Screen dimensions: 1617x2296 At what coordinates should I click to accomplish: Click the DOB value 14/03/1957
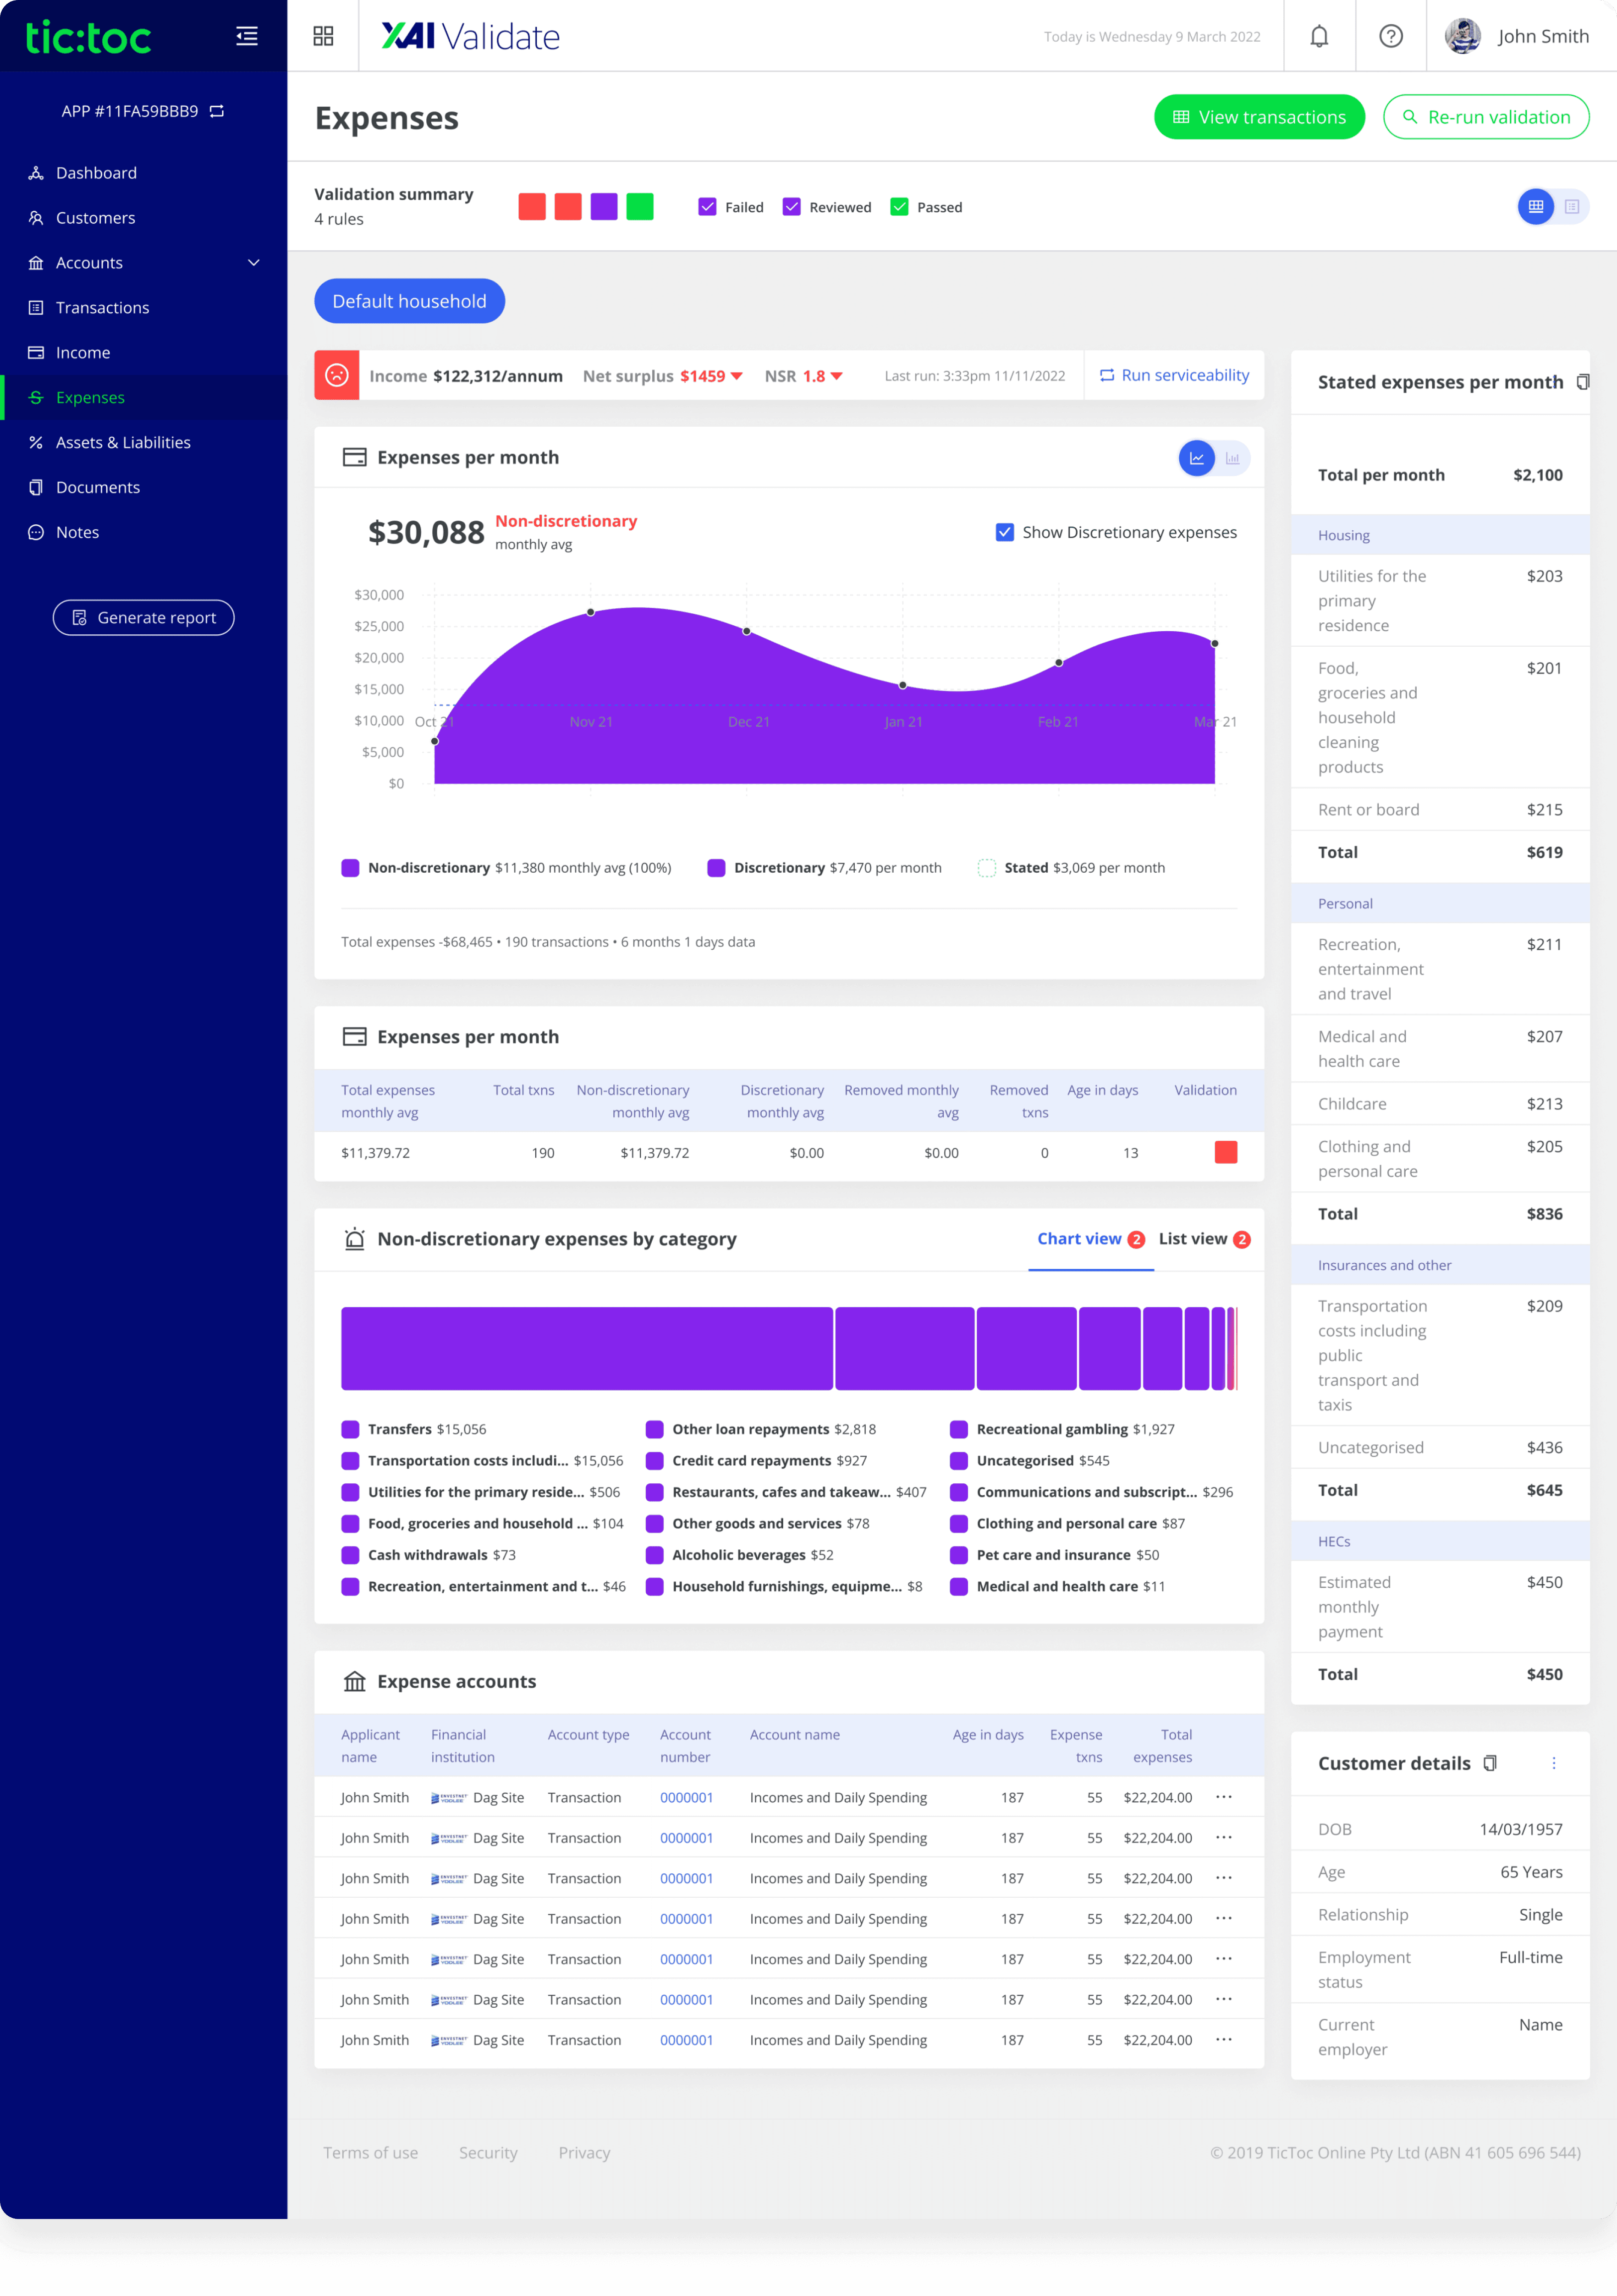pyautogui.click(x=1521, y=1829)
